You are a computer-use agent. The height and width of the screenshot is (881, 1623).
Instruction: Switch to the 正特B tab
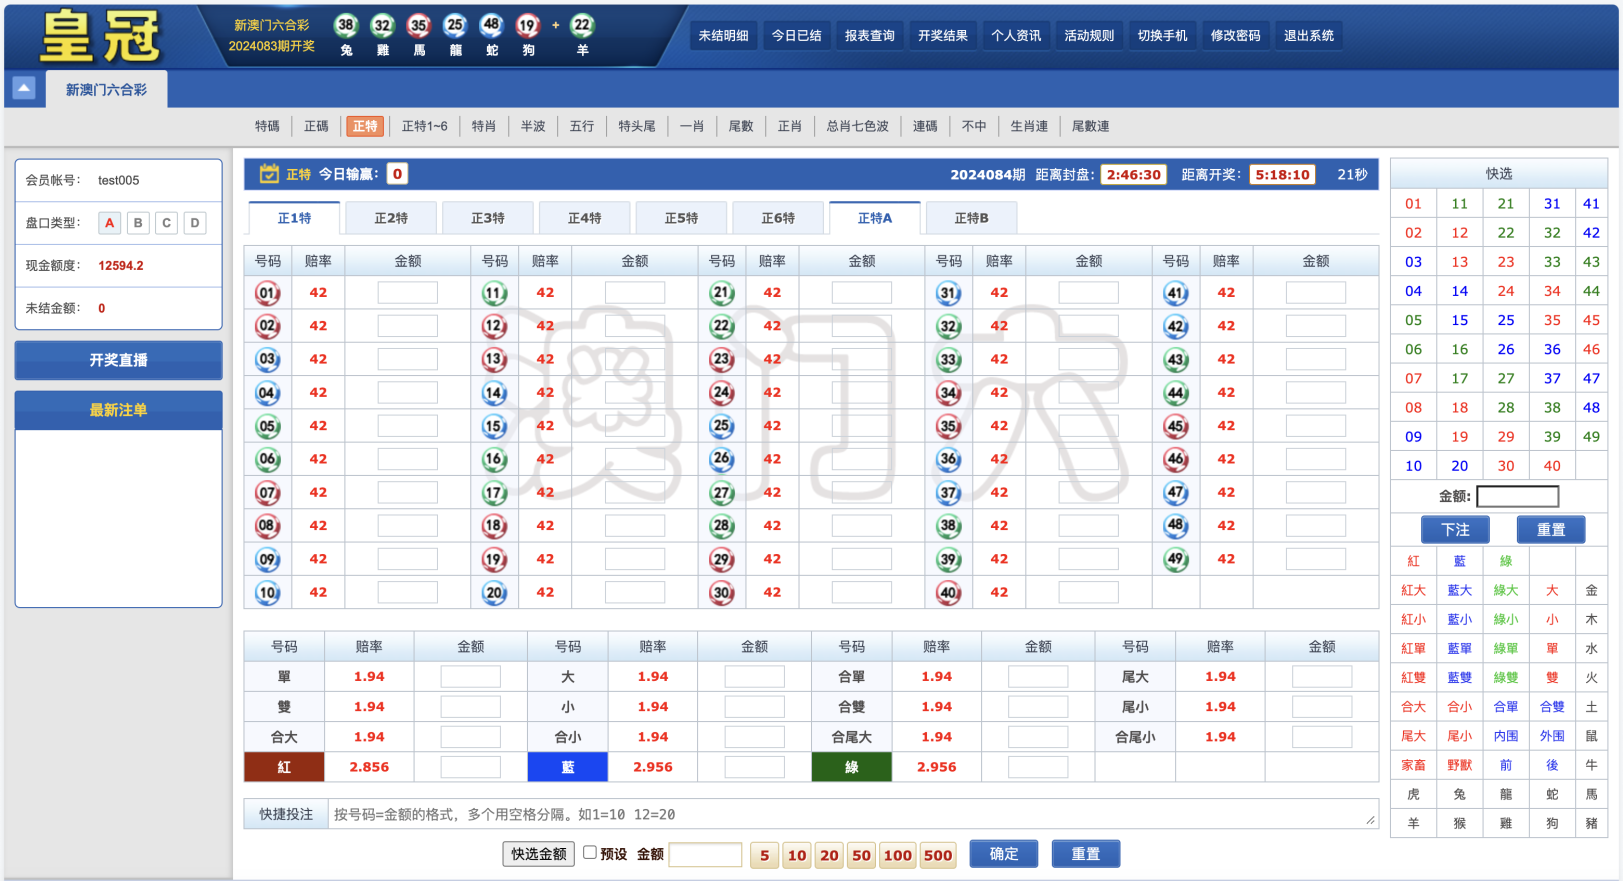pos(972,218)
